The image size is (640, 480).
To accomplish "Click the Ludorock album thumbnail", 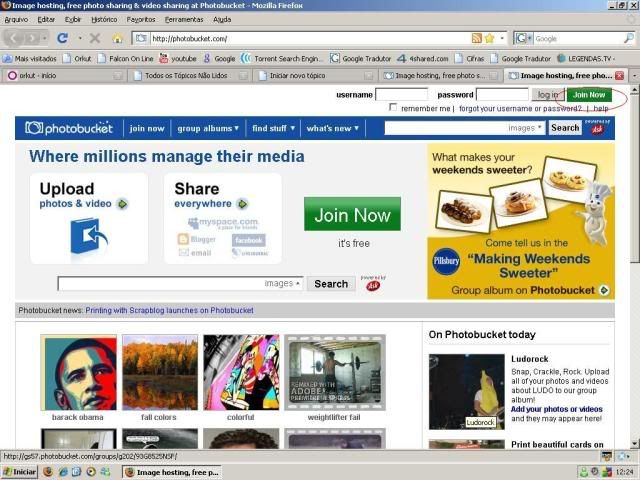I will (x=467, y=392).
